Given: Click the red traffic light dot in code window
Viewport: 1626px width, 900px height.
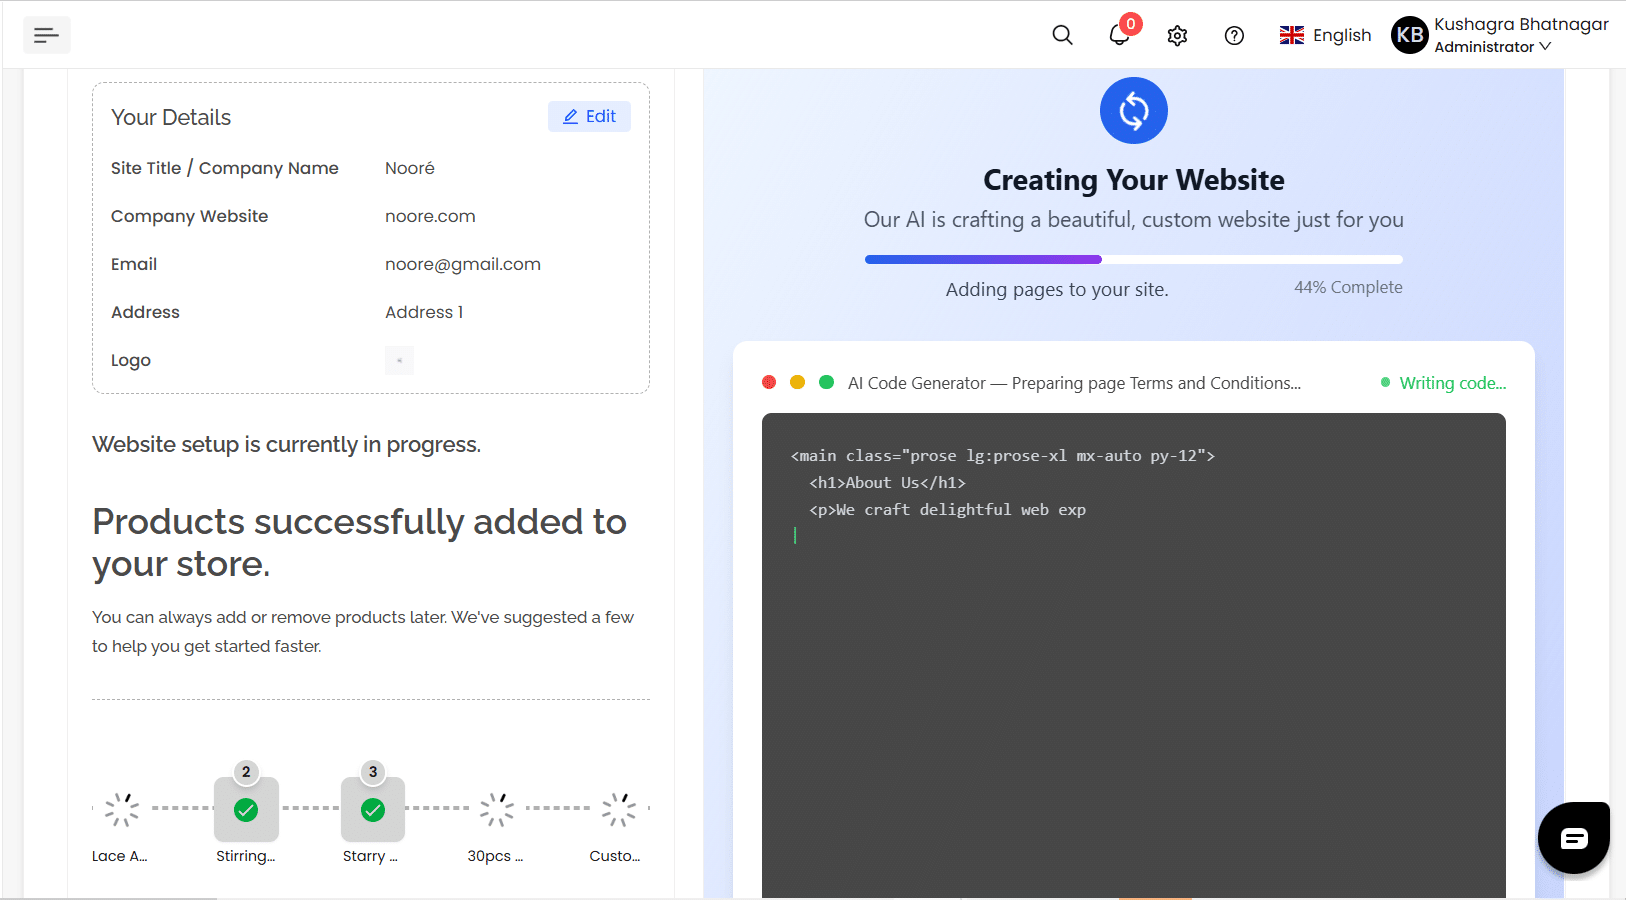Looking at the screenshot, I should click(769, 382).
